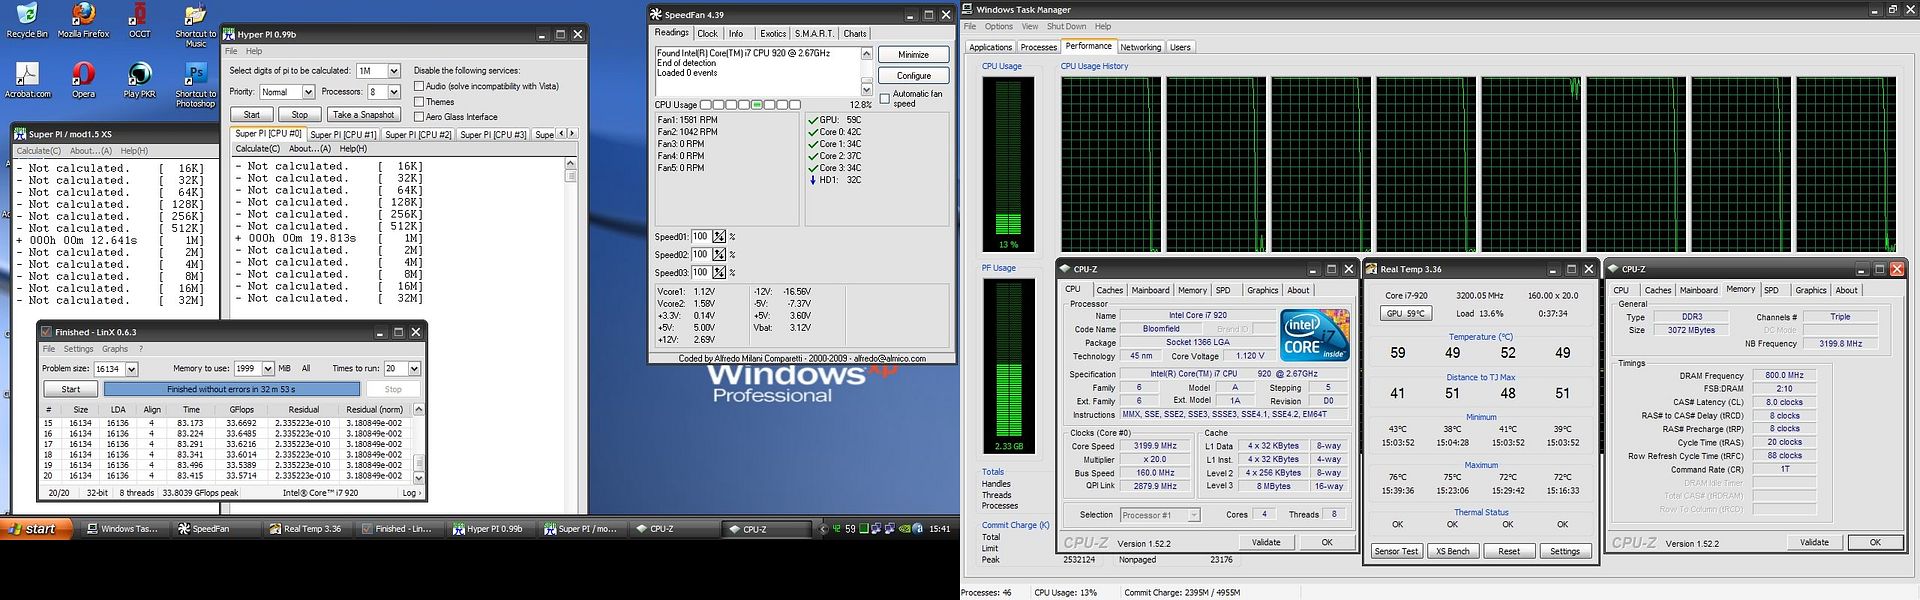Click the Task Manager CPU Usage meter
This screenshot has height=600, width=1920.
1008,163
